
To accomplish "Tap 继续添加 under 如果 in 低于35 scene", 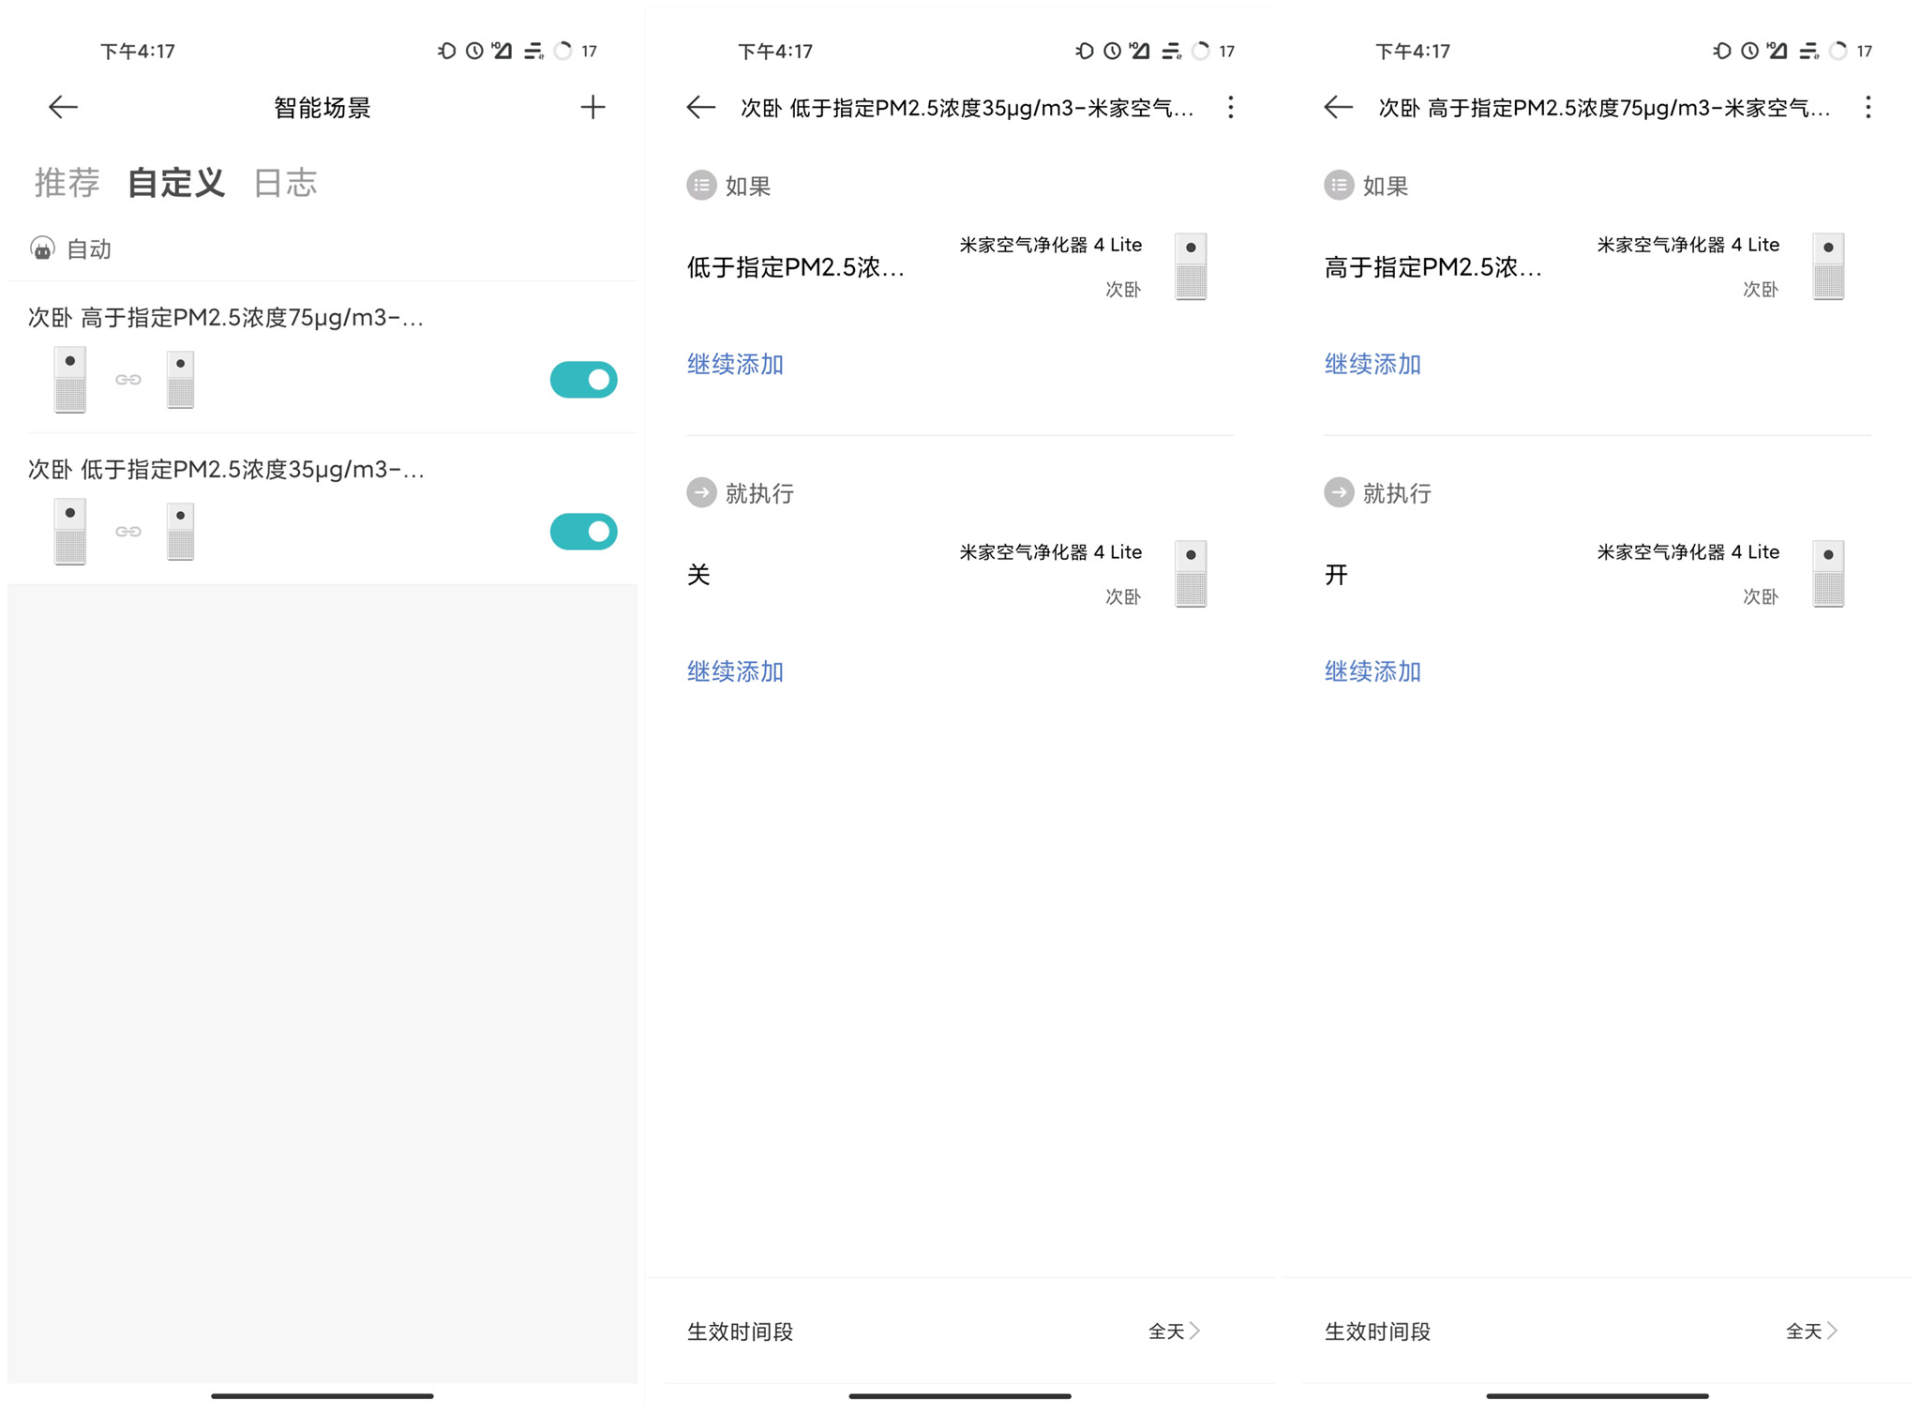I will click(x=735, y=364).
